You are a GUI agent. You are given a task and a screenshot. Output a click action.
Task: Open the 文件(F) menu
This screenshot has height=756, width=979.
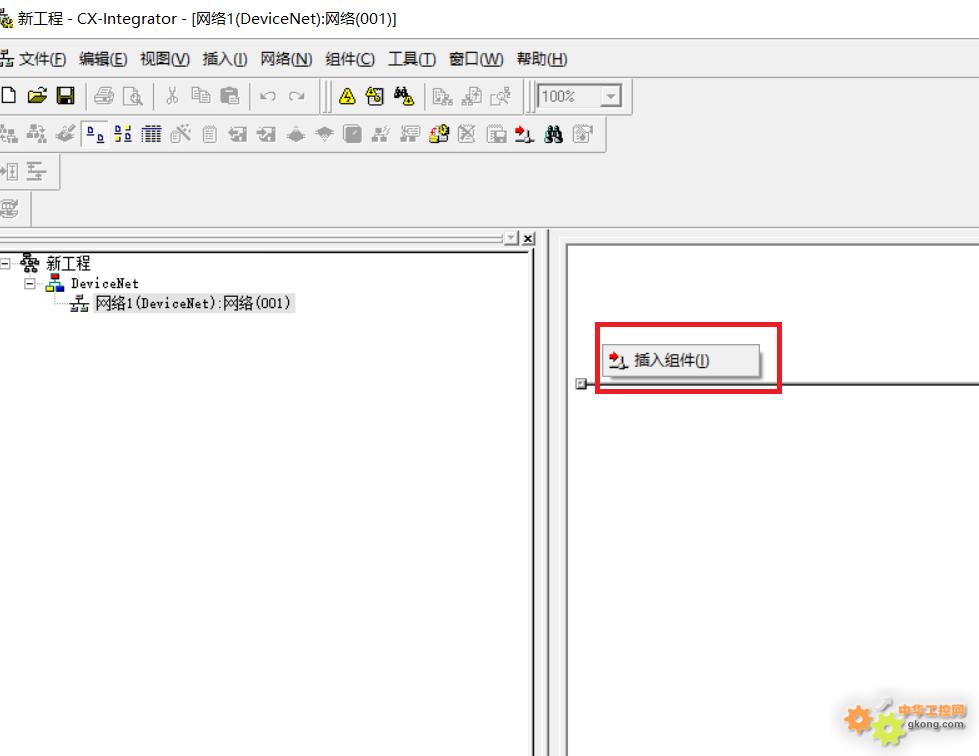(x=42, y=59)
